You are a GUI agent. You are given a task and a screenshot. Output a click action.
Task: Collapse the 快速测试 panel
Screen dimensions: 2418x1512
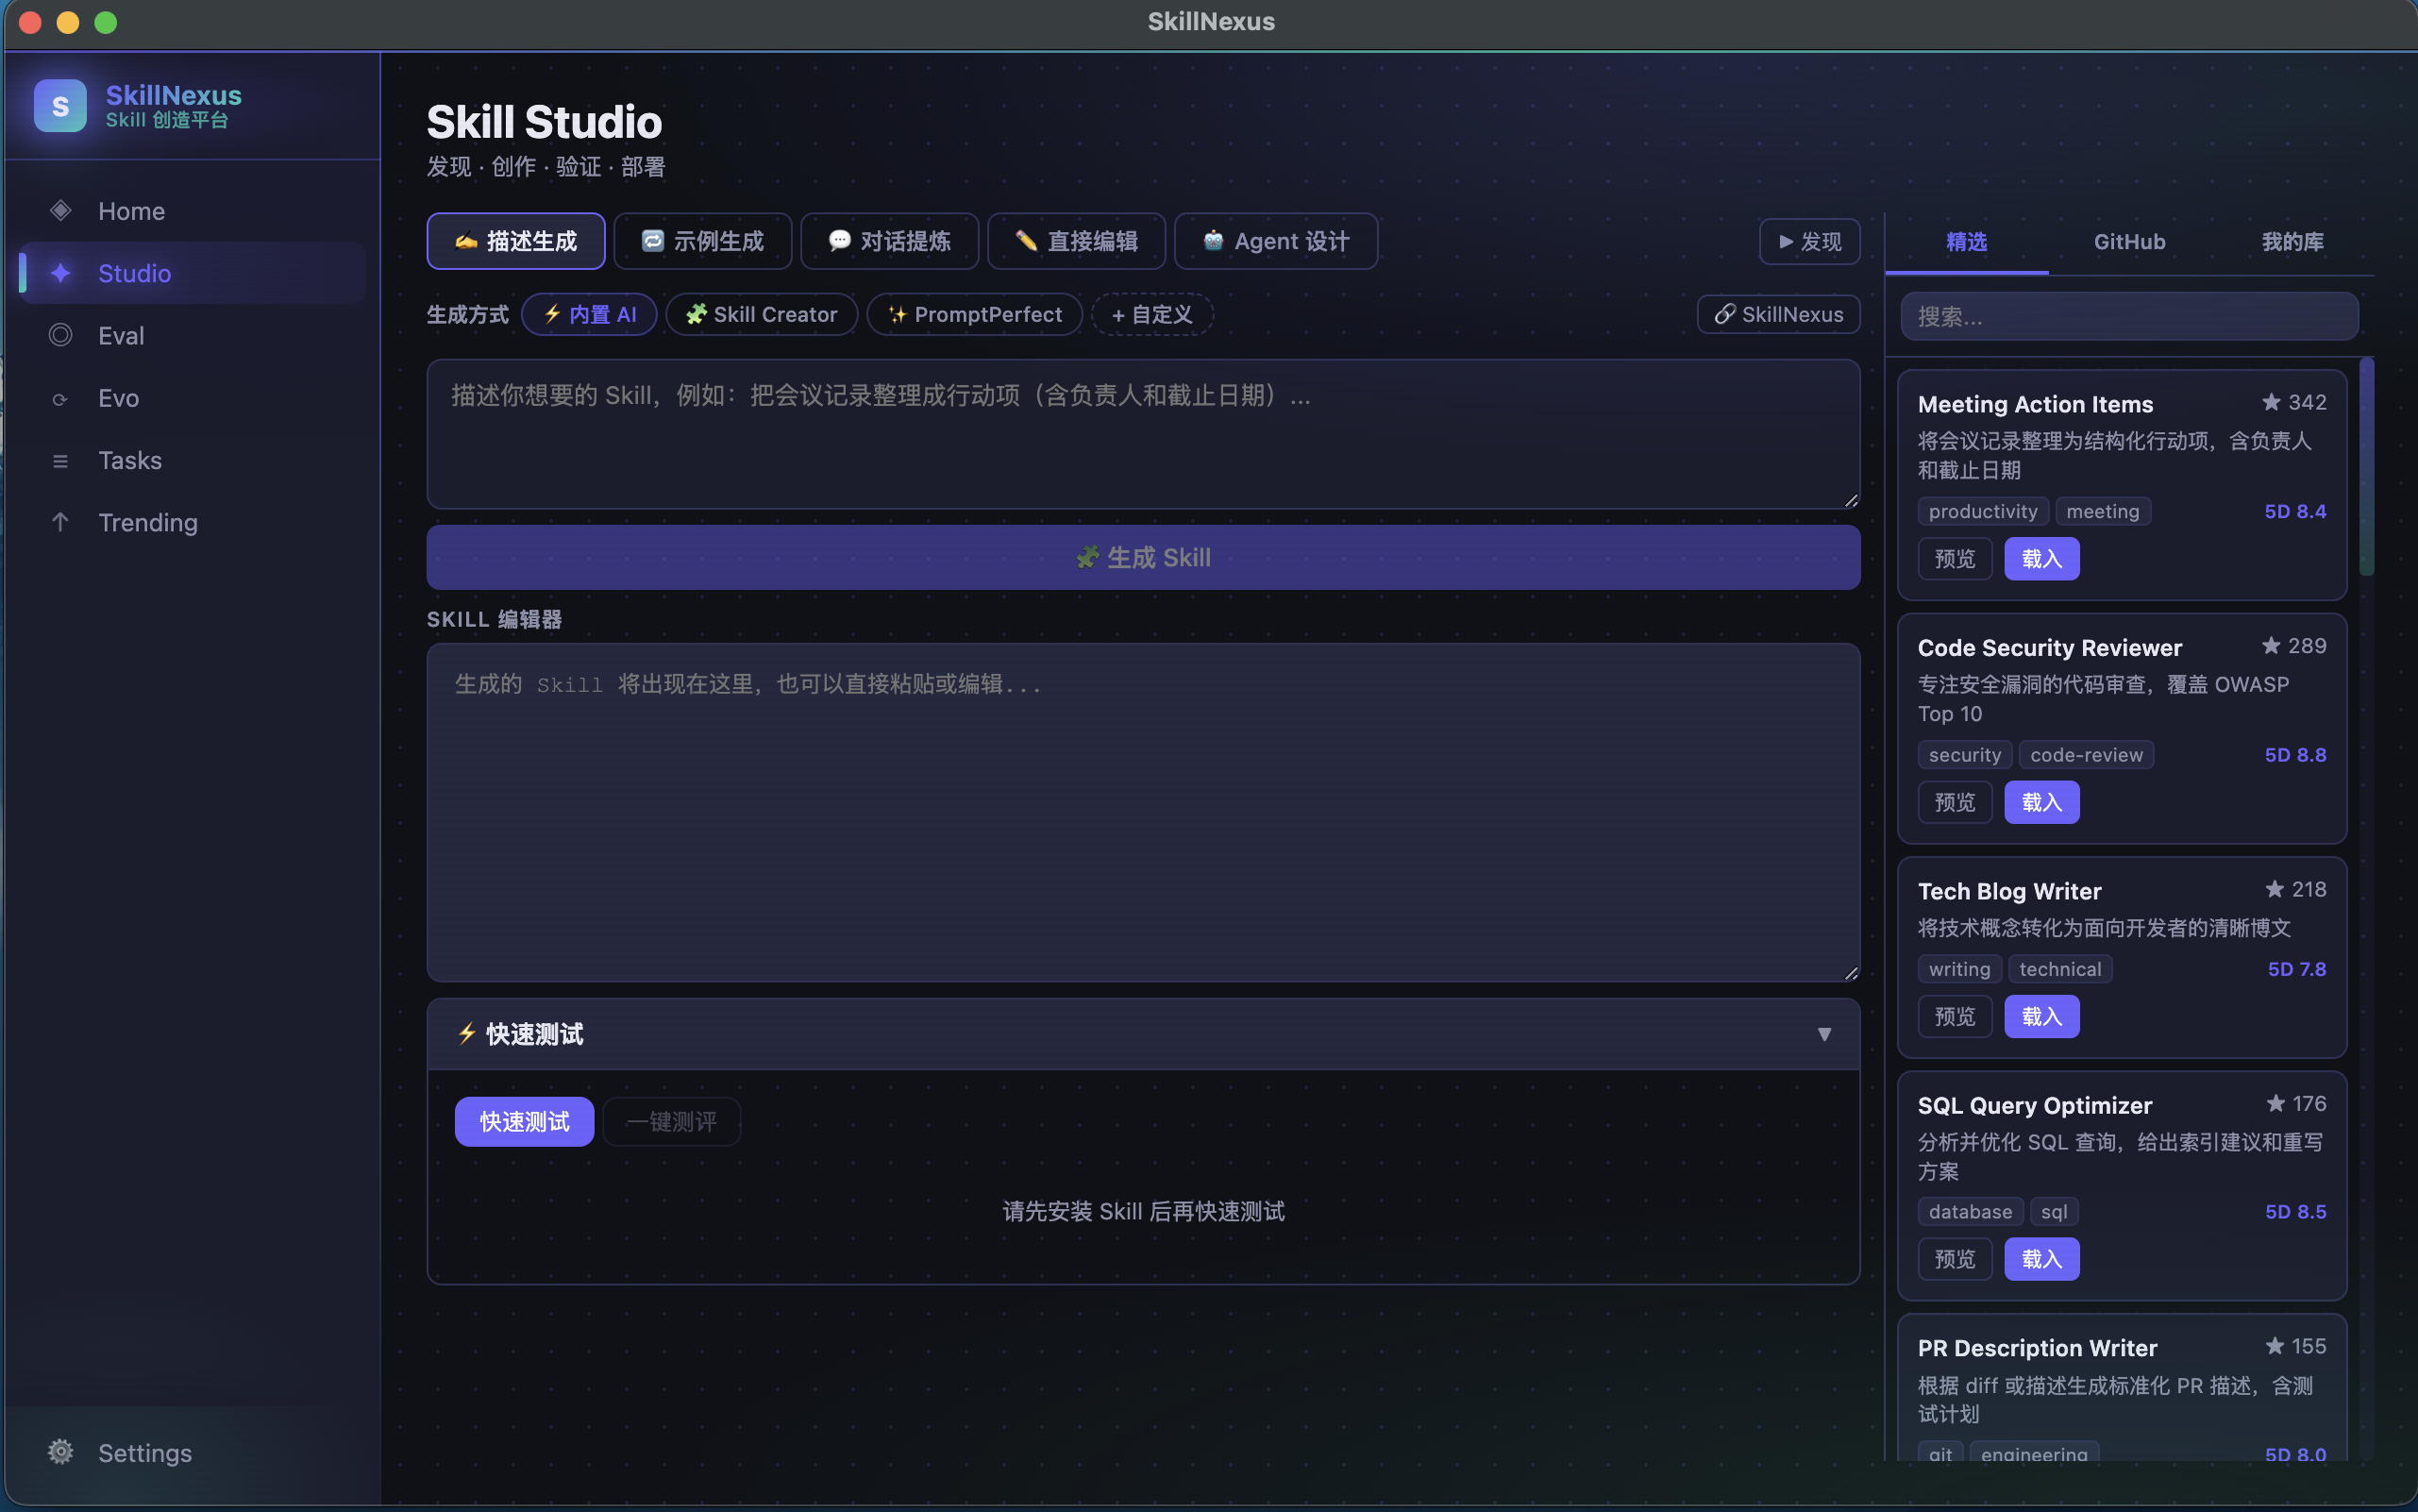point(1824,1034)
